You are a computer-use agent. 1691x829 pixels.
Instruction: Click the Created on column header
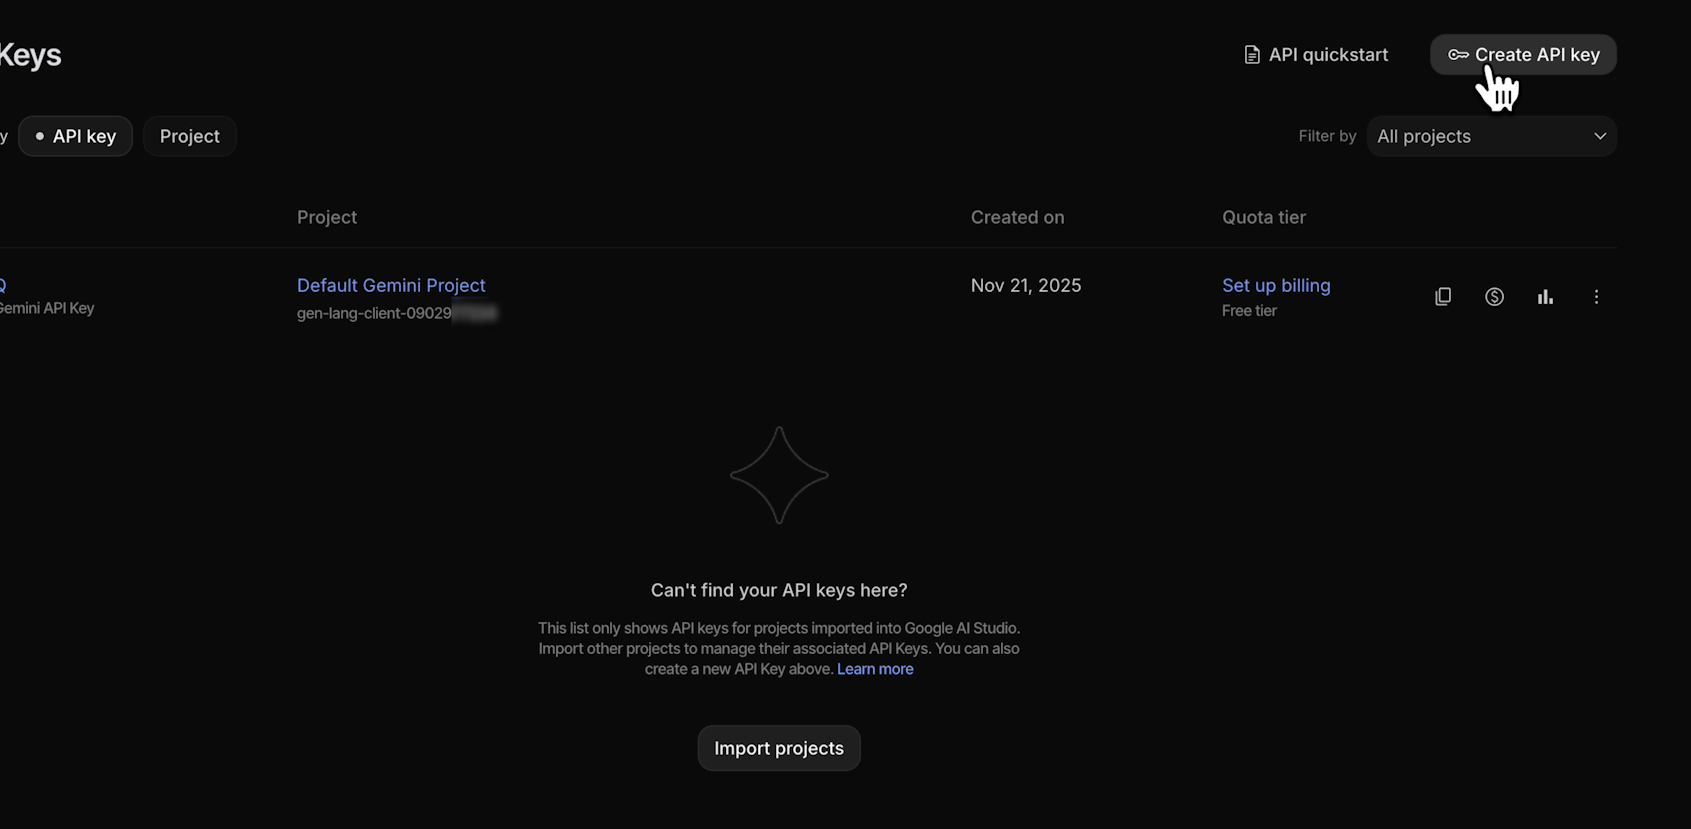pyautogui.click(x=1018, y=217)
